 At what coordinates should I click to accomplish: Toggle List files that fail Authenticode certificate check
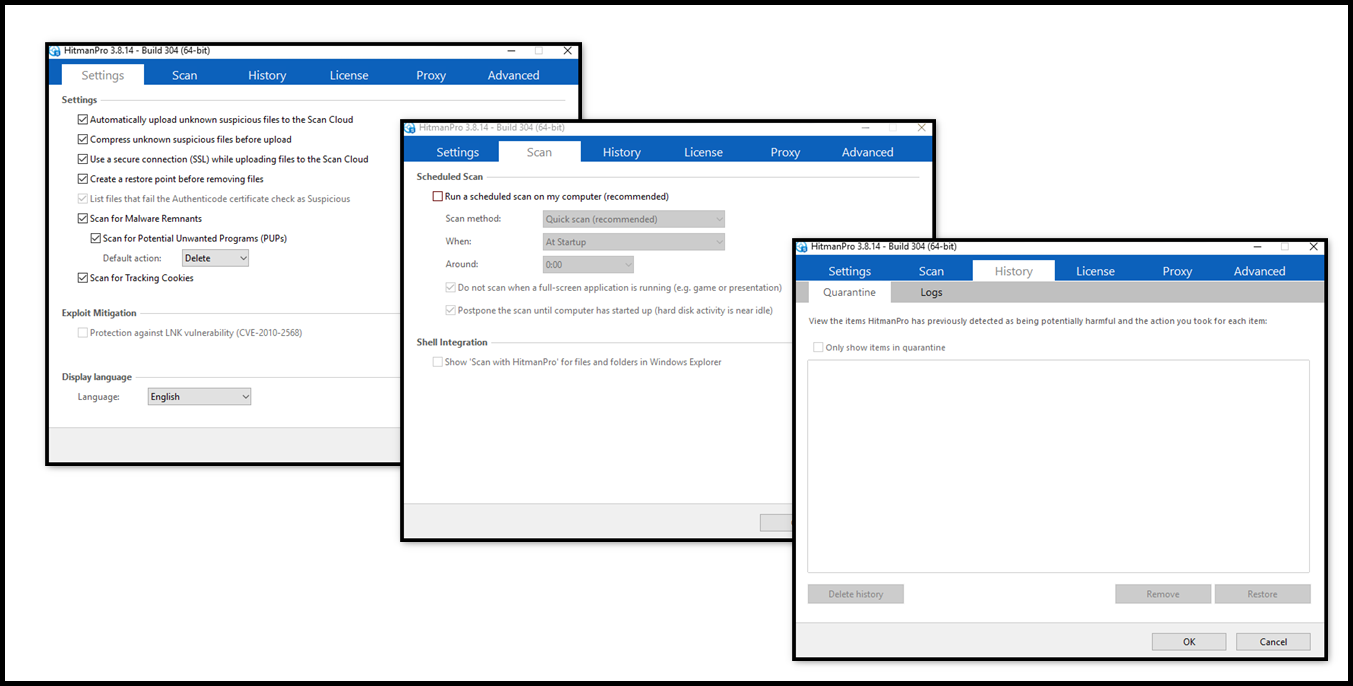(83, 199)
